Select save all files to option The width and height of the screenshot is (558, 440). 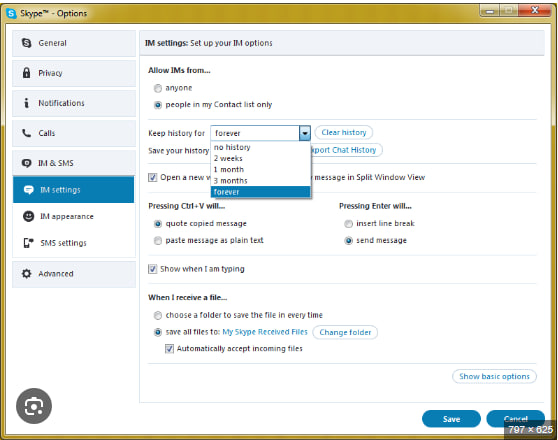(158, 332)
